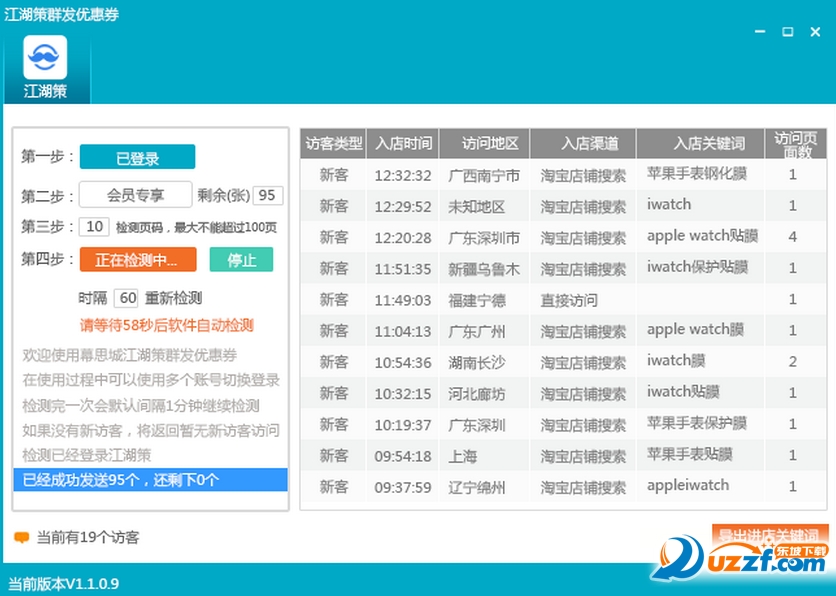Image resolution: width=836 pixels, height=596 pixels.
Task: Select the log line 检测已经登录江湖策
Action: [x=87, y=455]
